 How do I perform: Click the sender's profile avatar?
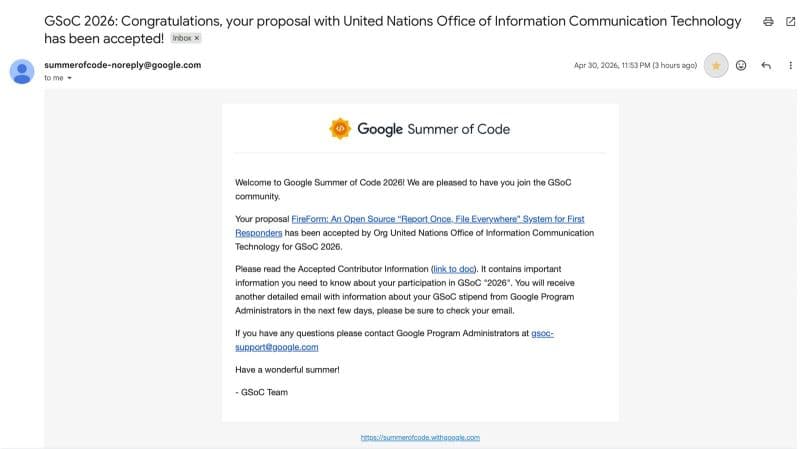tap(22, 71)
